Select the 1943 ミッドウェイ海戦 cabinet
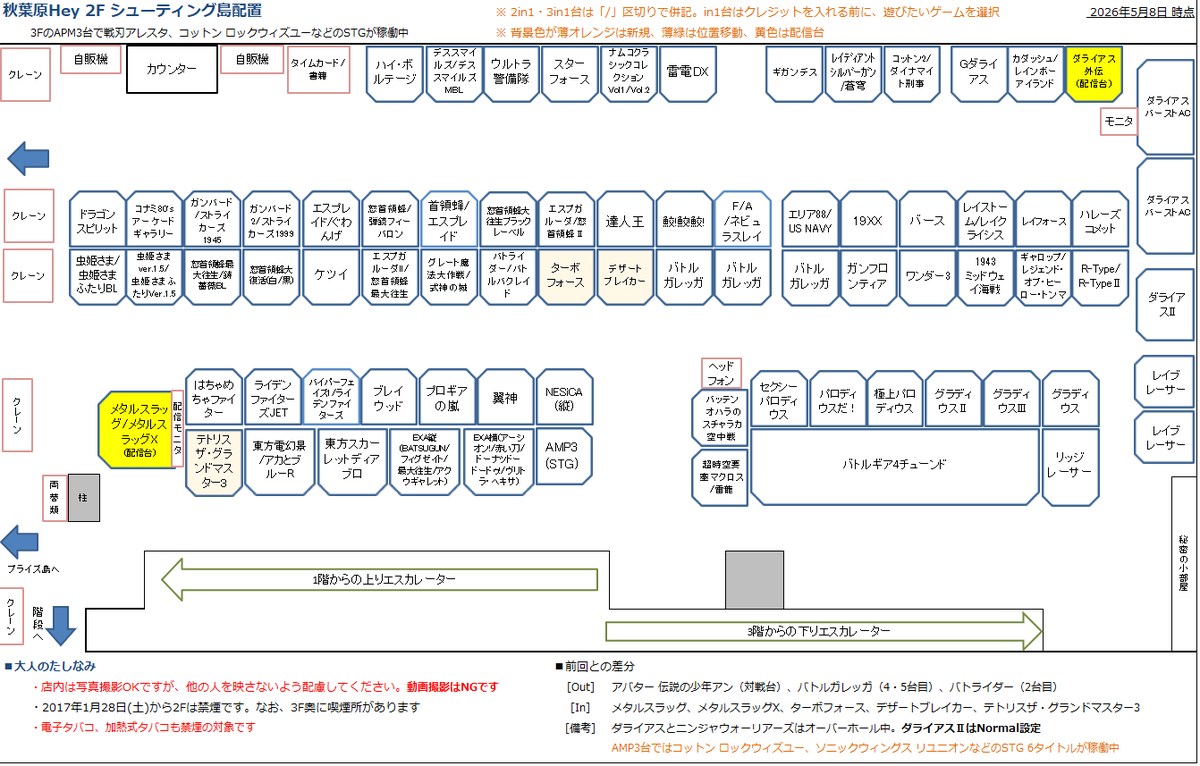1200x766 pixels. (x=985, y=276)
